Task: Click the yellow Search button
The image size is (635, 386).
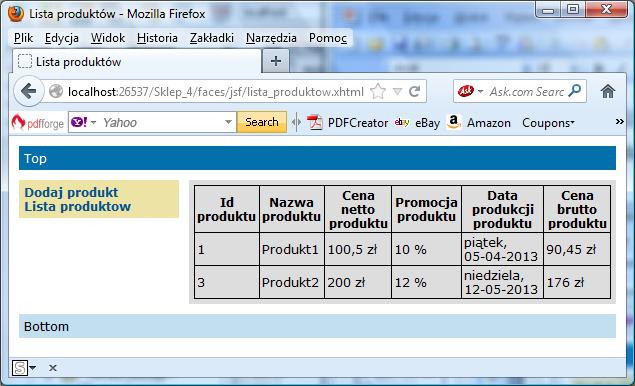Action: 262,122
